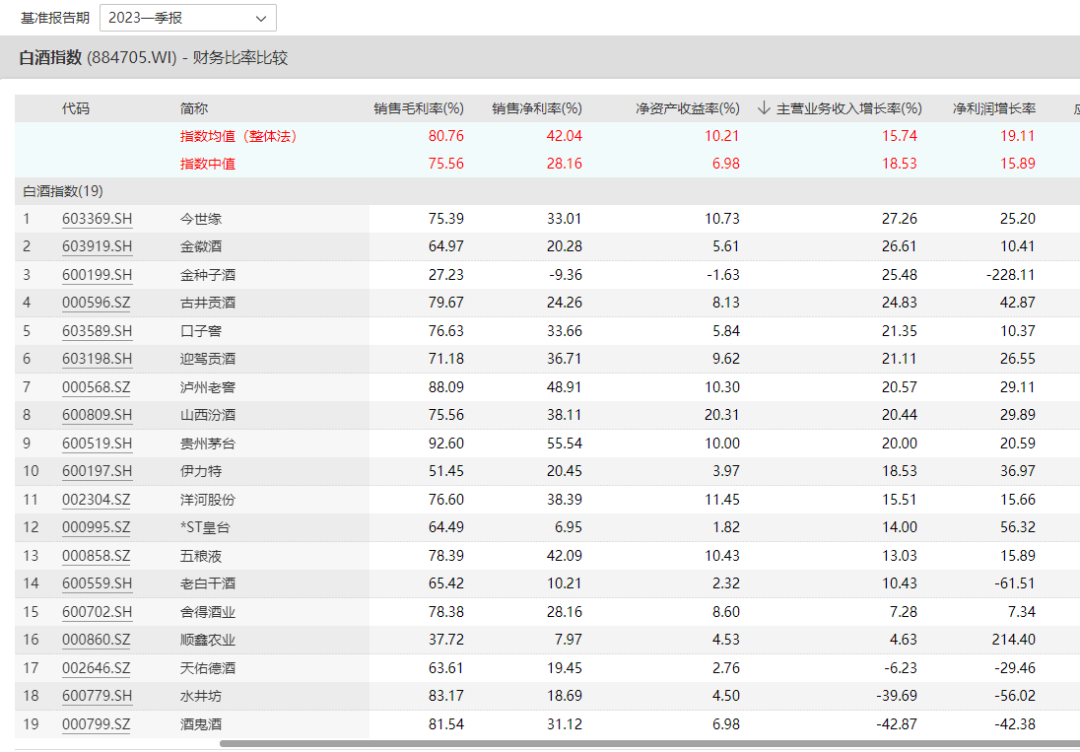1080x752 pixels.
Task: Select the 水井坊 name cell
Action: point(201,696)
